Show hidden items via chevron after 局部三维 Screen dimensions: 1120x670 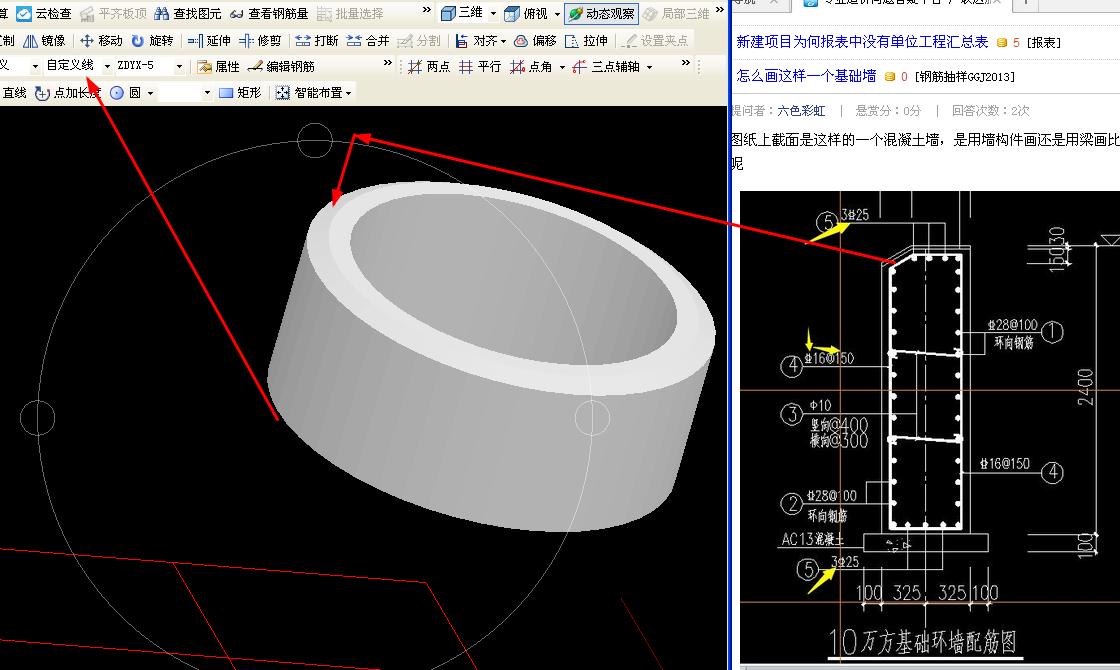pos(719,10)
